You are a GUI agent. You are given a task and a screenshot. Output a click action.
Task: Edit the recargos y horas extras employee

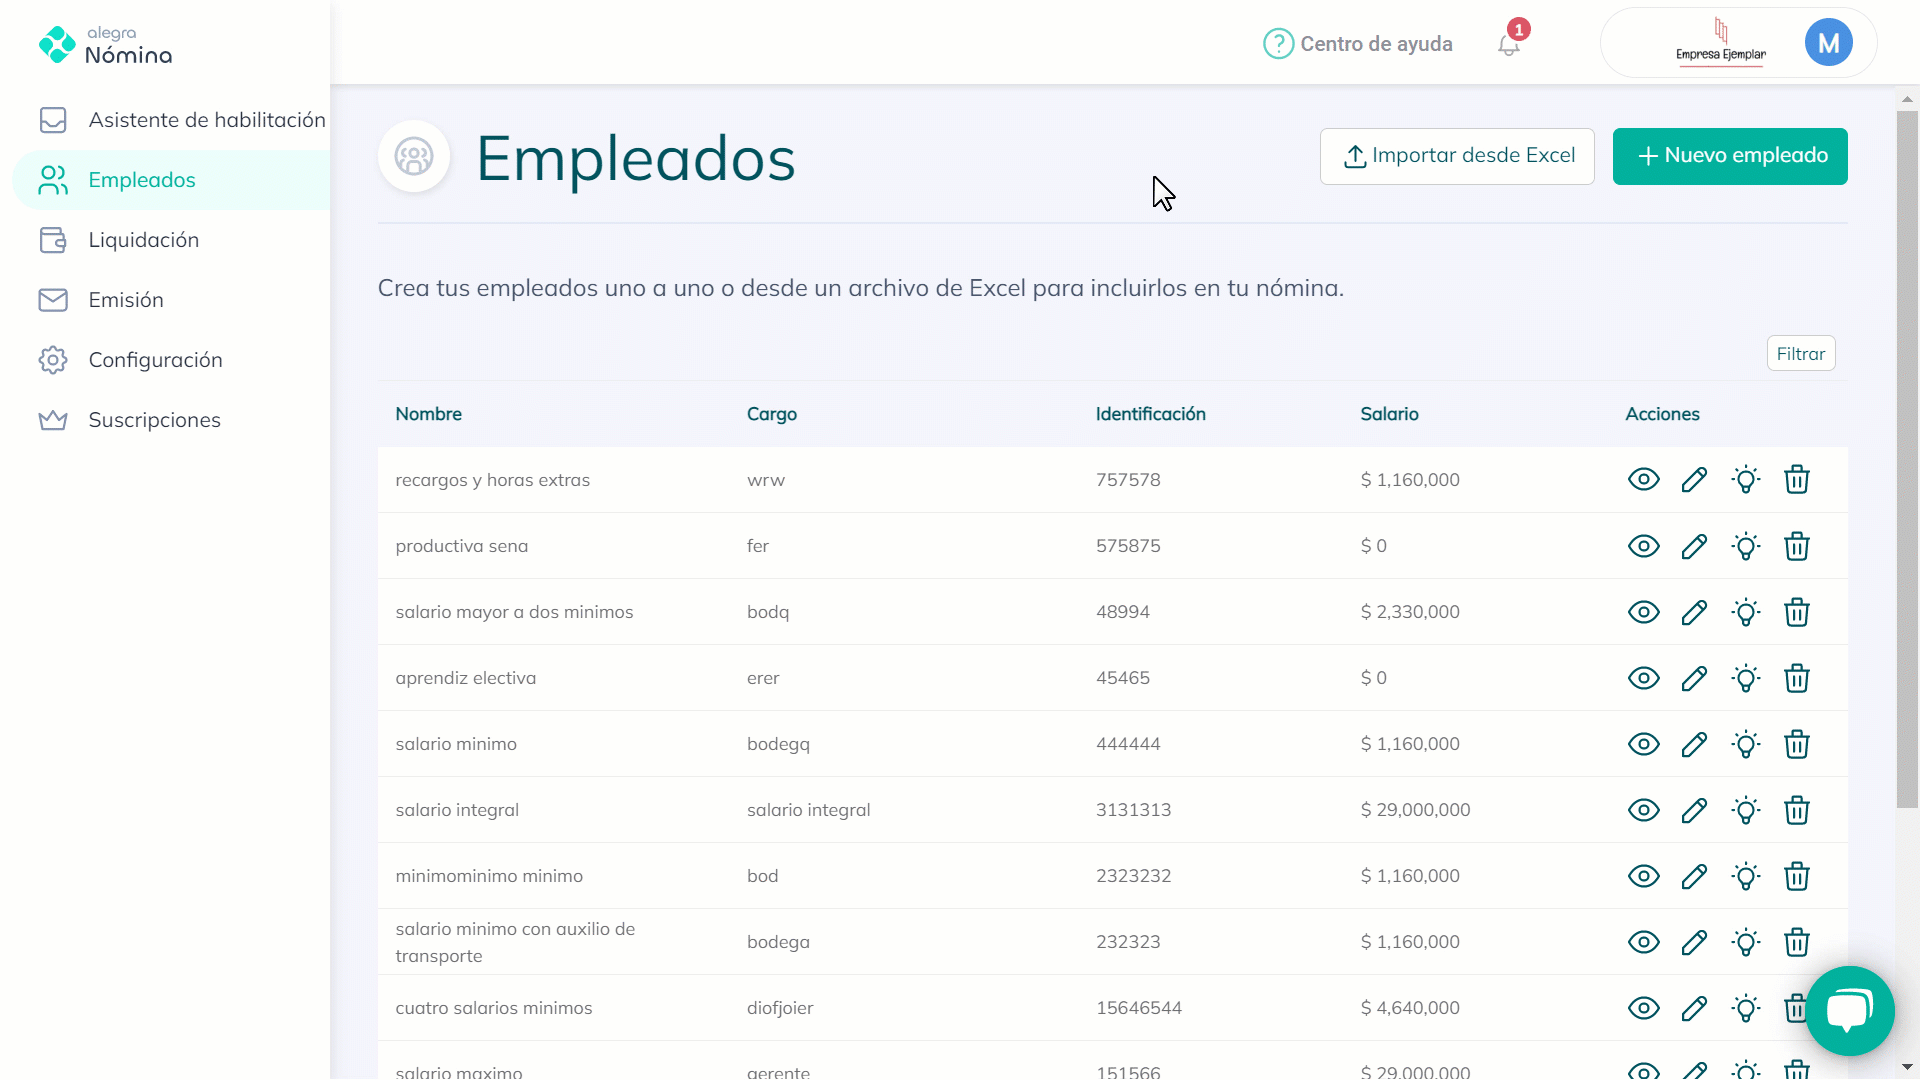tap(1694, 480)
